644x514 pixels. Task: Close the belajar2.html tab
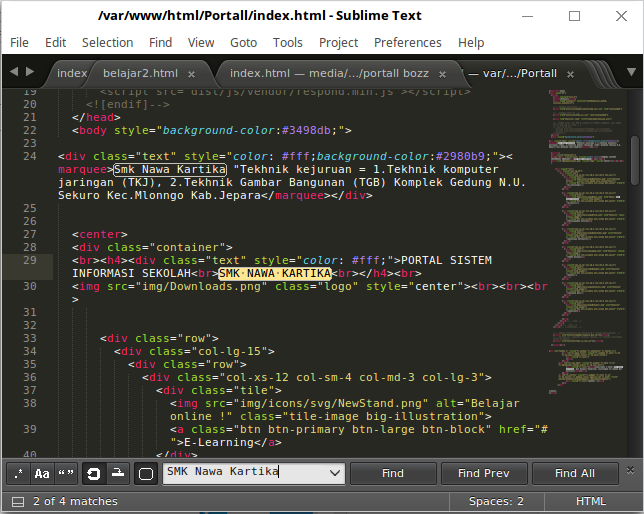[x=191, y=74]
